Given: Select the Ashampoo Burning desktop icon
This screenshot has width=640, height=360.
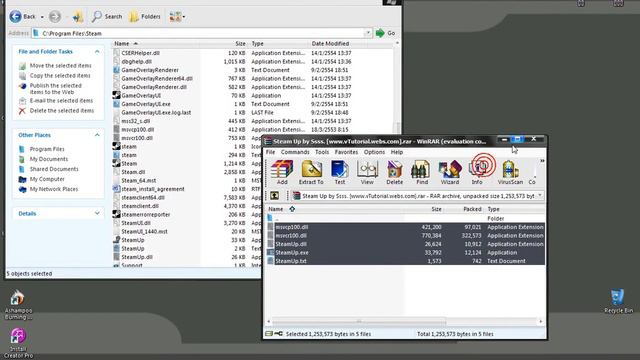Looking at the screenshot, I should (18, 304).
